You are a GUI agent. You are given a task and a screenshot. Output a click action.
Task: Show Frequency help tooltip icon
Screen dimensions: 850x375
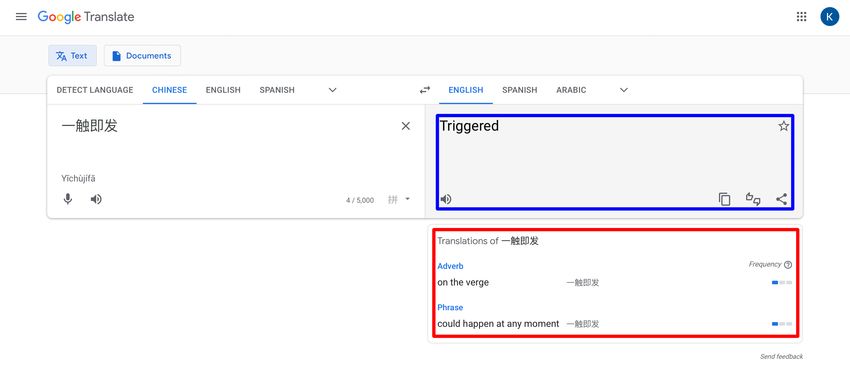click(x=788, y=265)
